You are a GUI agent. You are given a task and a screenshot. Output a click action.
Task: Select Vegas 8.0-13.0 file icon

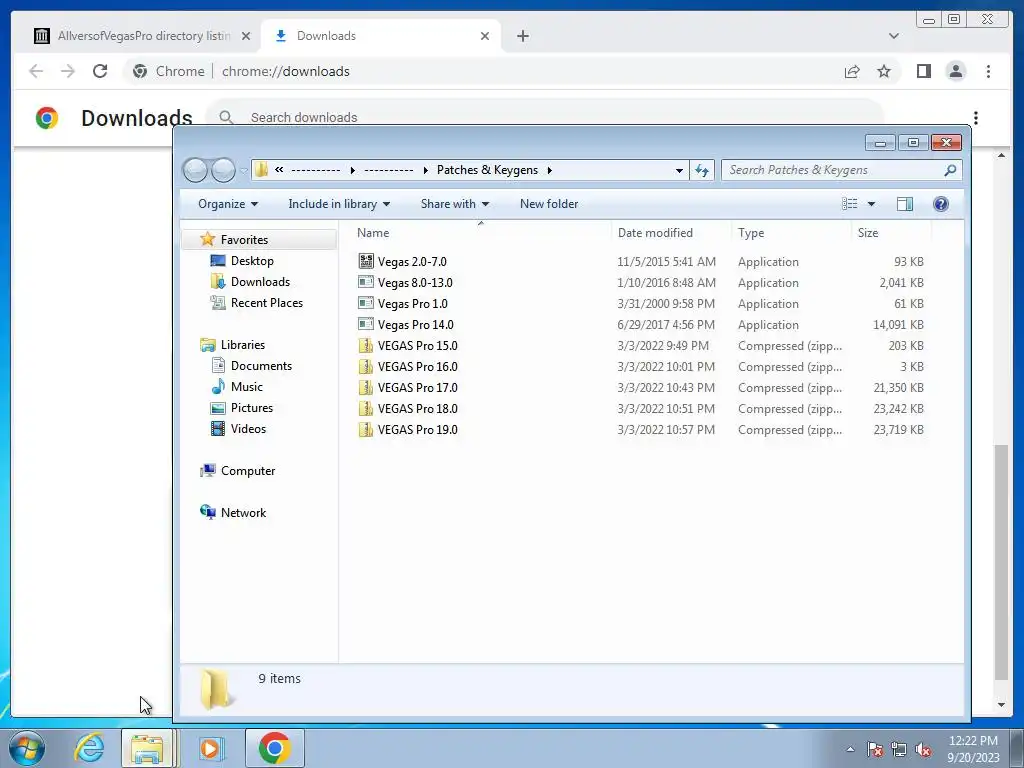366,283
